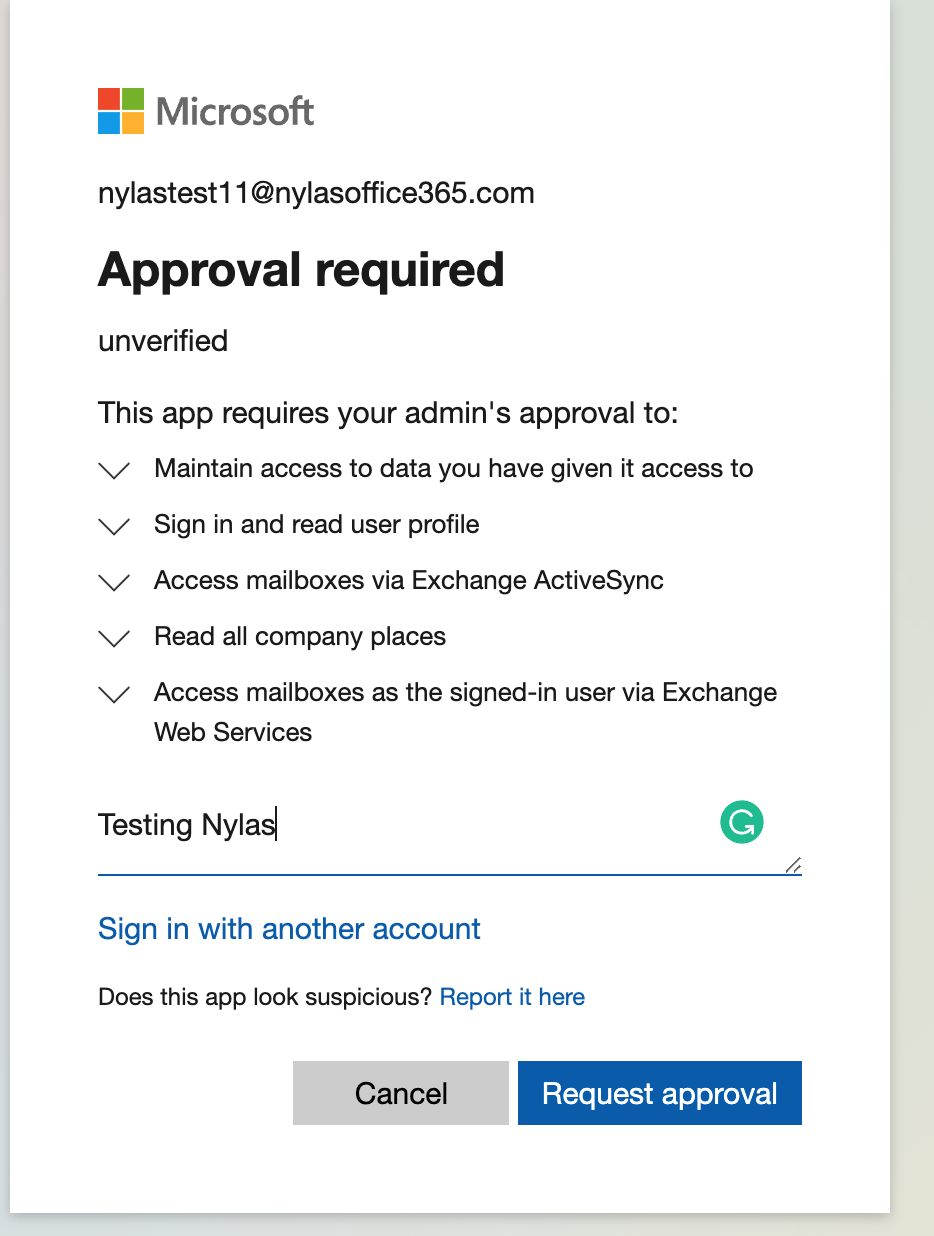Expand the 'Read all company places' permission
This screenshot has width=934, height=1236.
click(115, 638)
